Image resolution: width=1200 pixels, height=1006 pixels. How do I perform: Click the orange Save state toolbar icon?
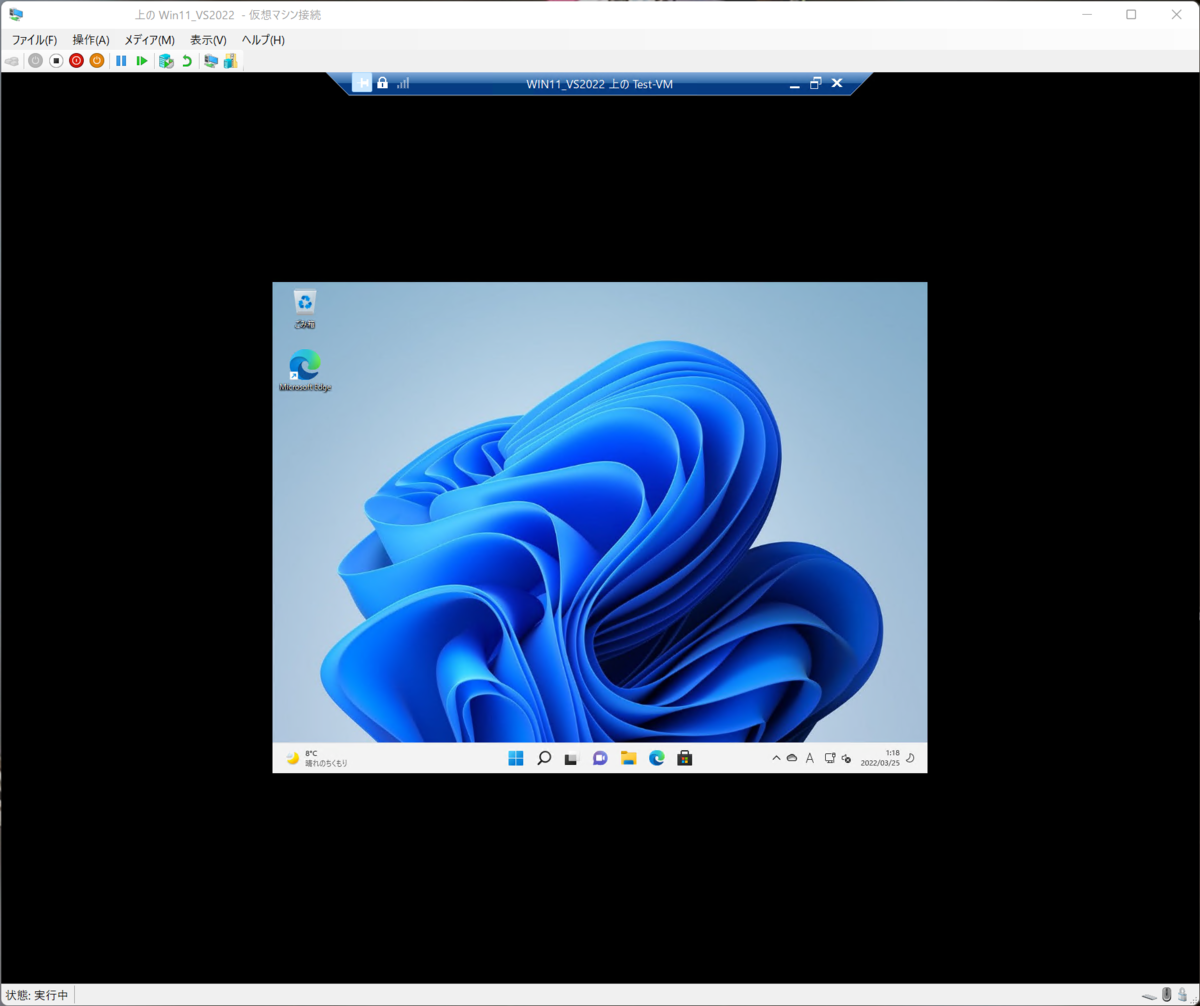(97, 61)
